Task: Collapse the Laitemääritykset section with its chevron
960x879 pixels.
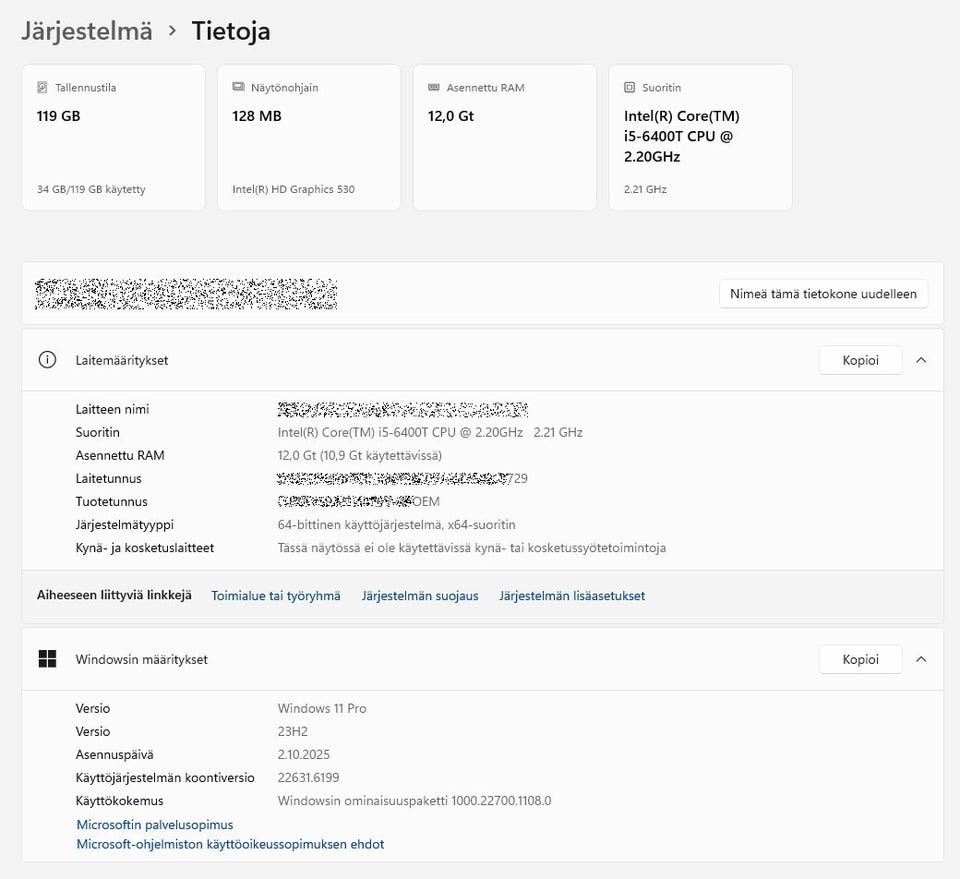Action: 921,360
